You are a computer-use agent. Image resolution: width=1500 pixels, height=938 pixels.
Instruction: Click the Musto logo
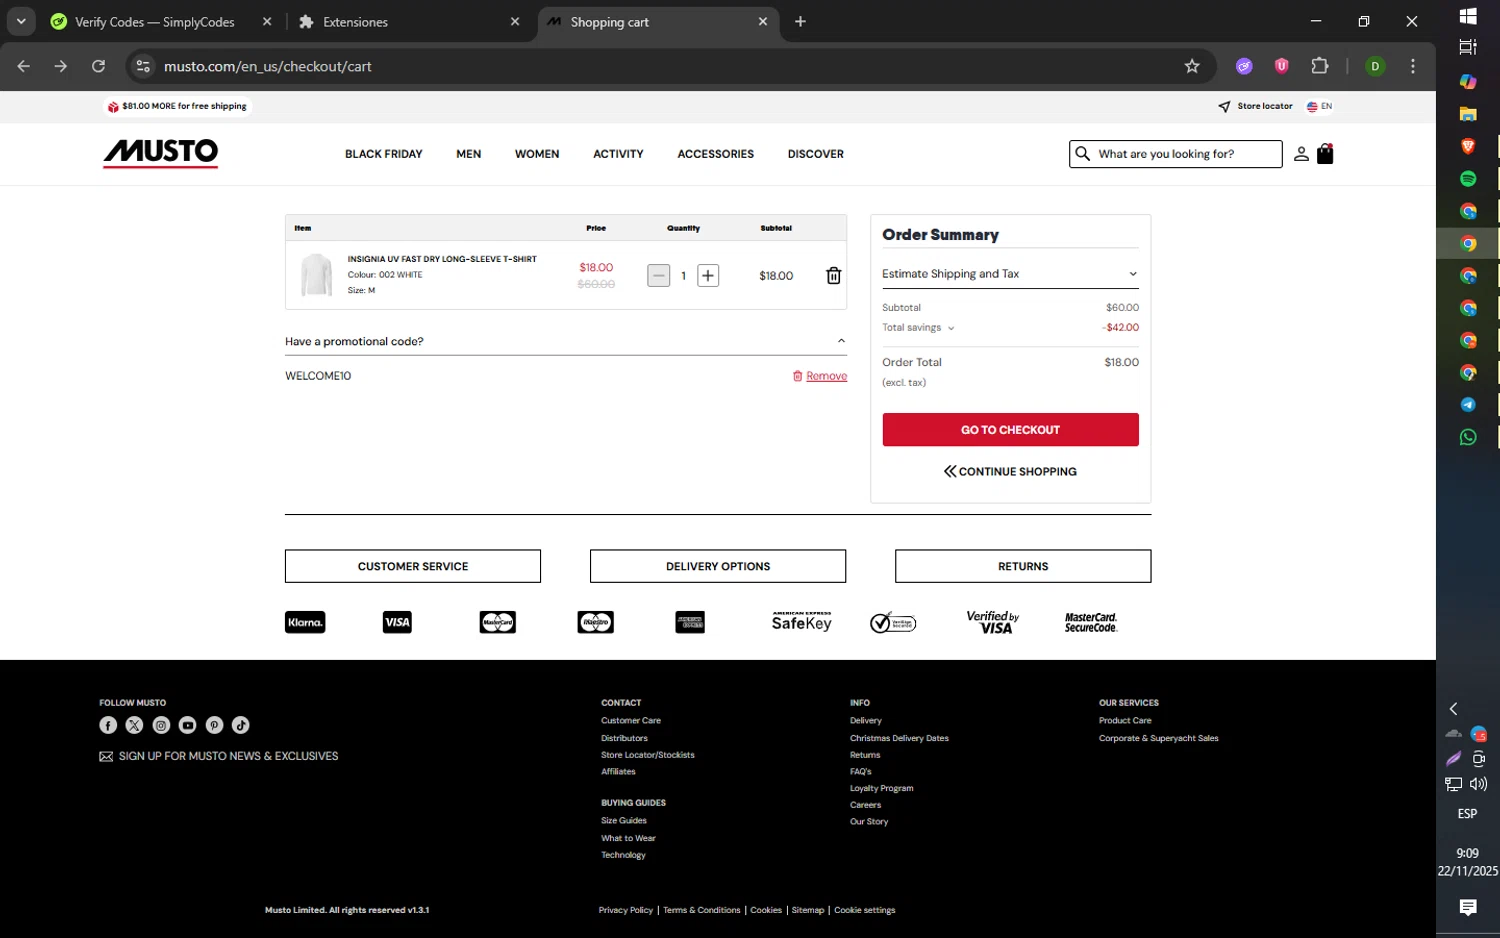coord(161,152)
